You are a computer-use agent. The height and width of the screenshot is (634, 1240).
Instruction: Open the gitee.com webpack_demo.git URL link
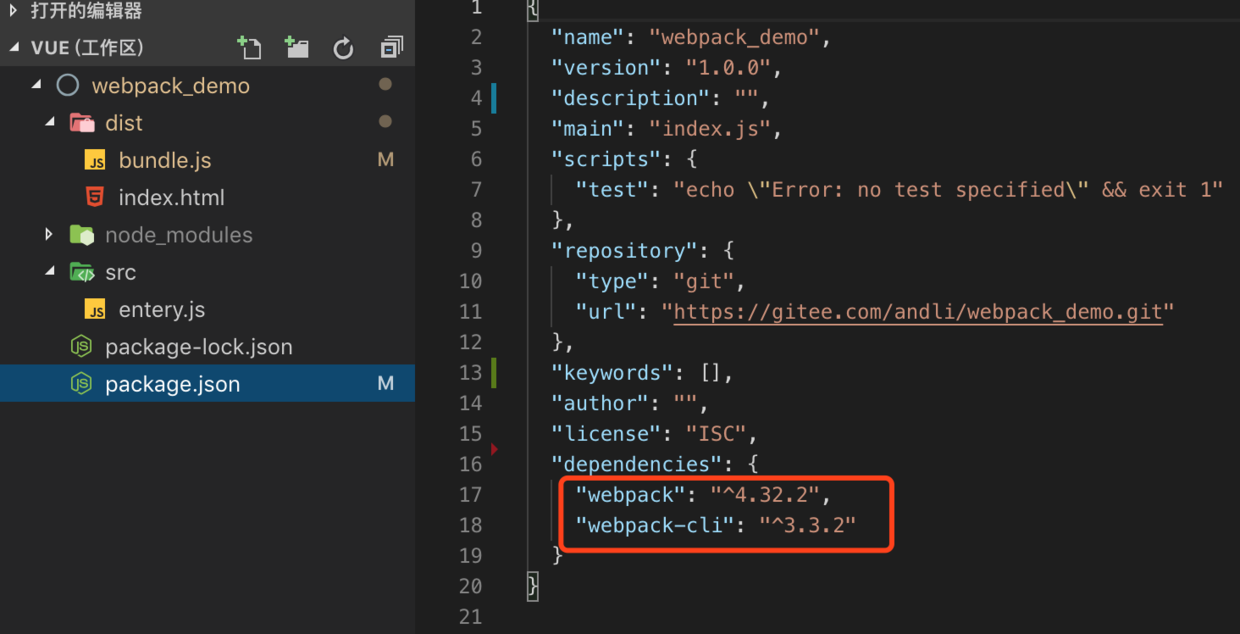coord(918,311)
